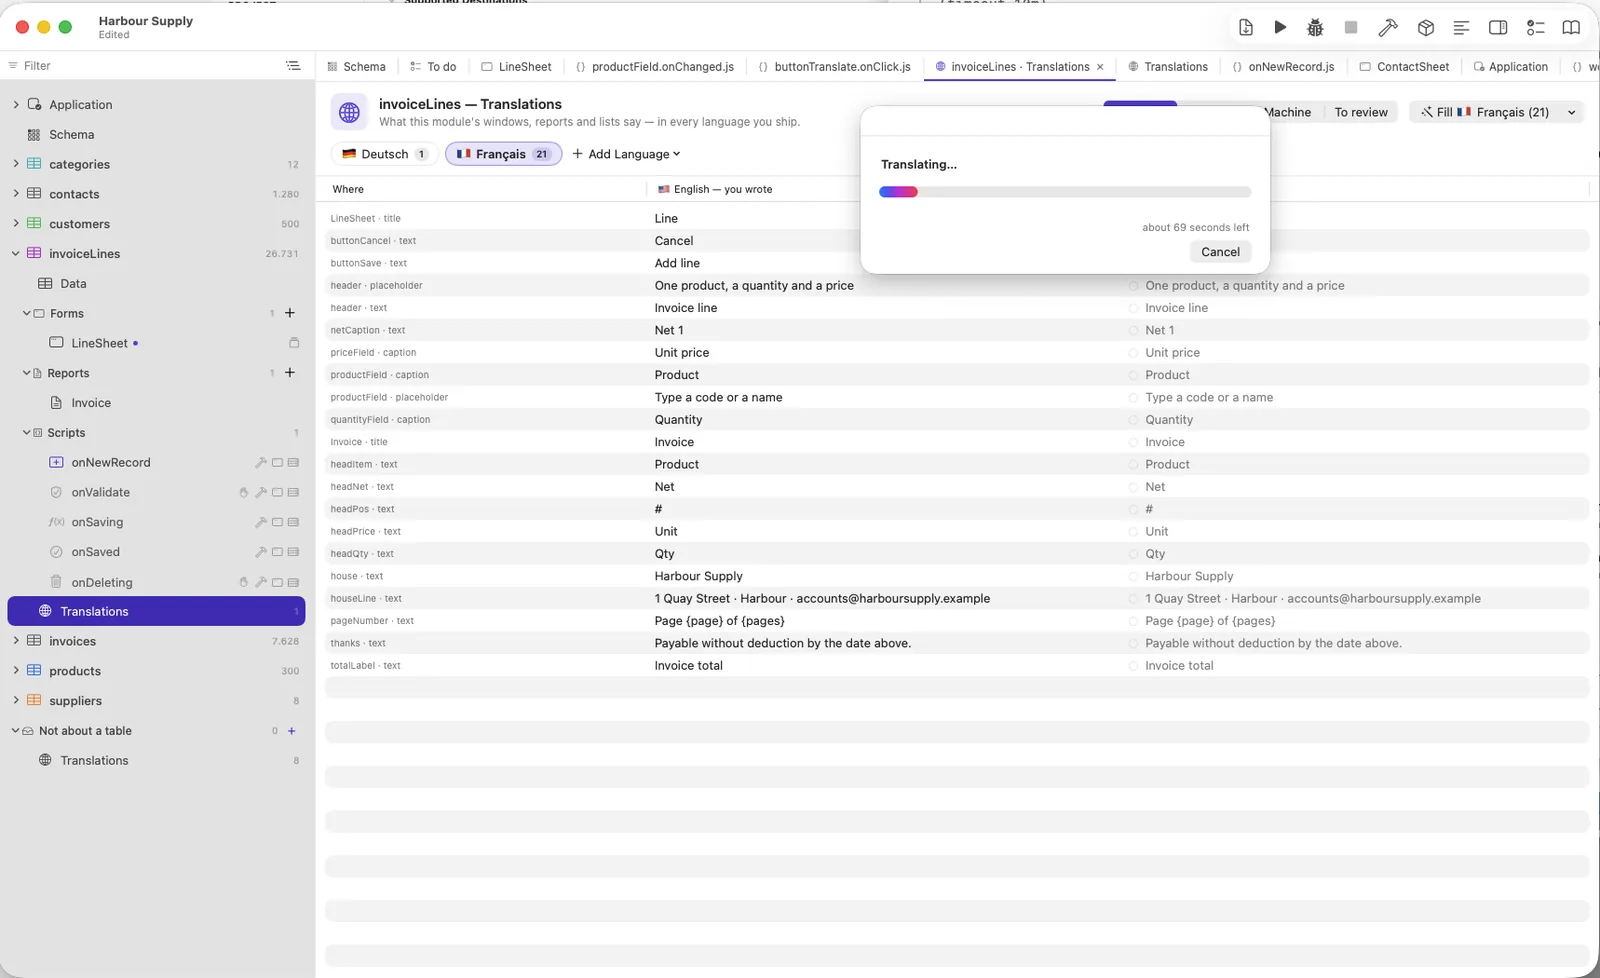Switch to the ContactSheet tab
Screen dimensions: 1600x978
1404,67
